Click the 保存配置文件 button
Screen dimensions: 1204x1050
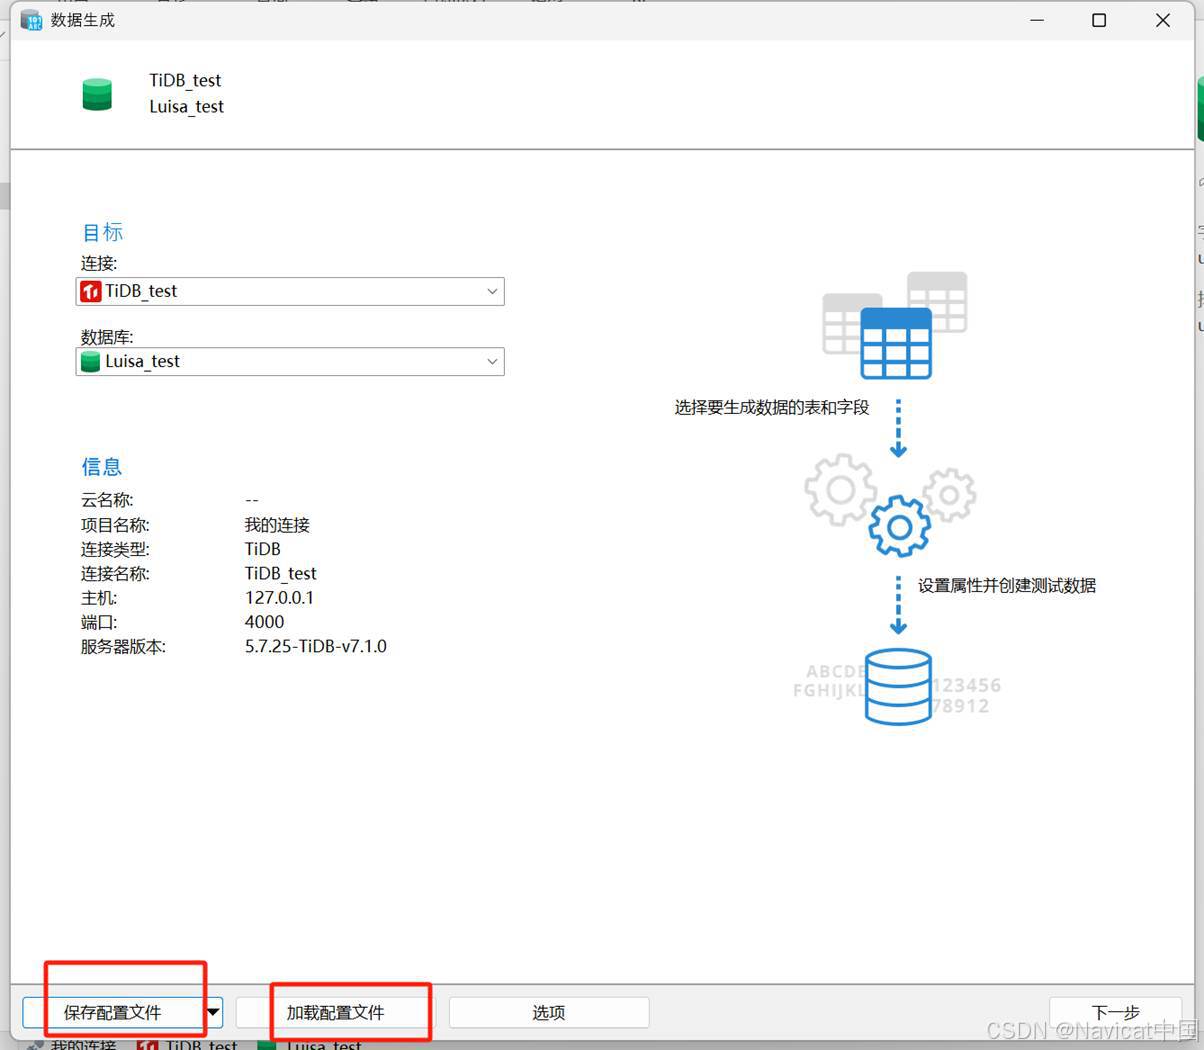113,1012
